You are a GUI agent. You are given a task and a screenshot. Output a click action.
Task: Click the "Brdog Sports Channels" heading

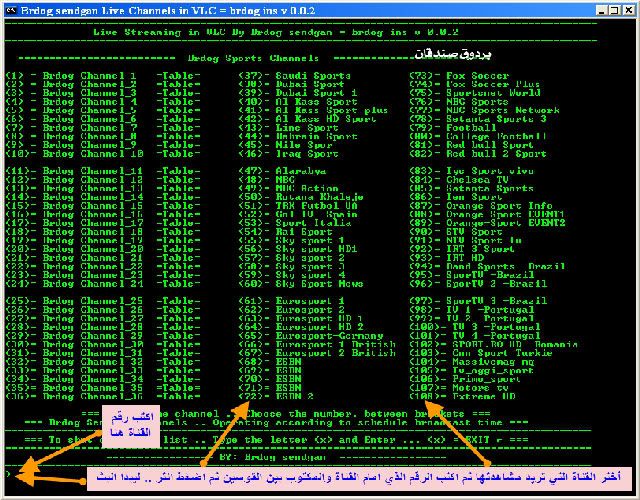click(x=253, y=58)
